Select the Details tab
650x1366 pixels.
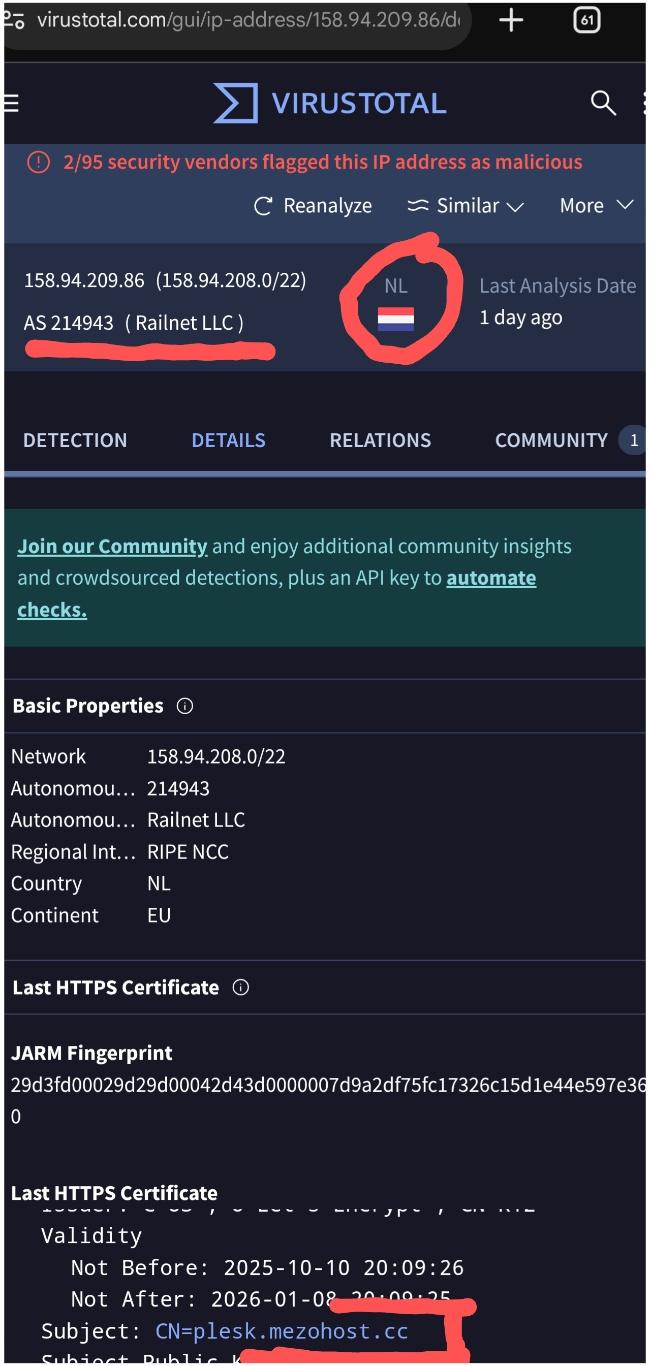pos(228,440)
